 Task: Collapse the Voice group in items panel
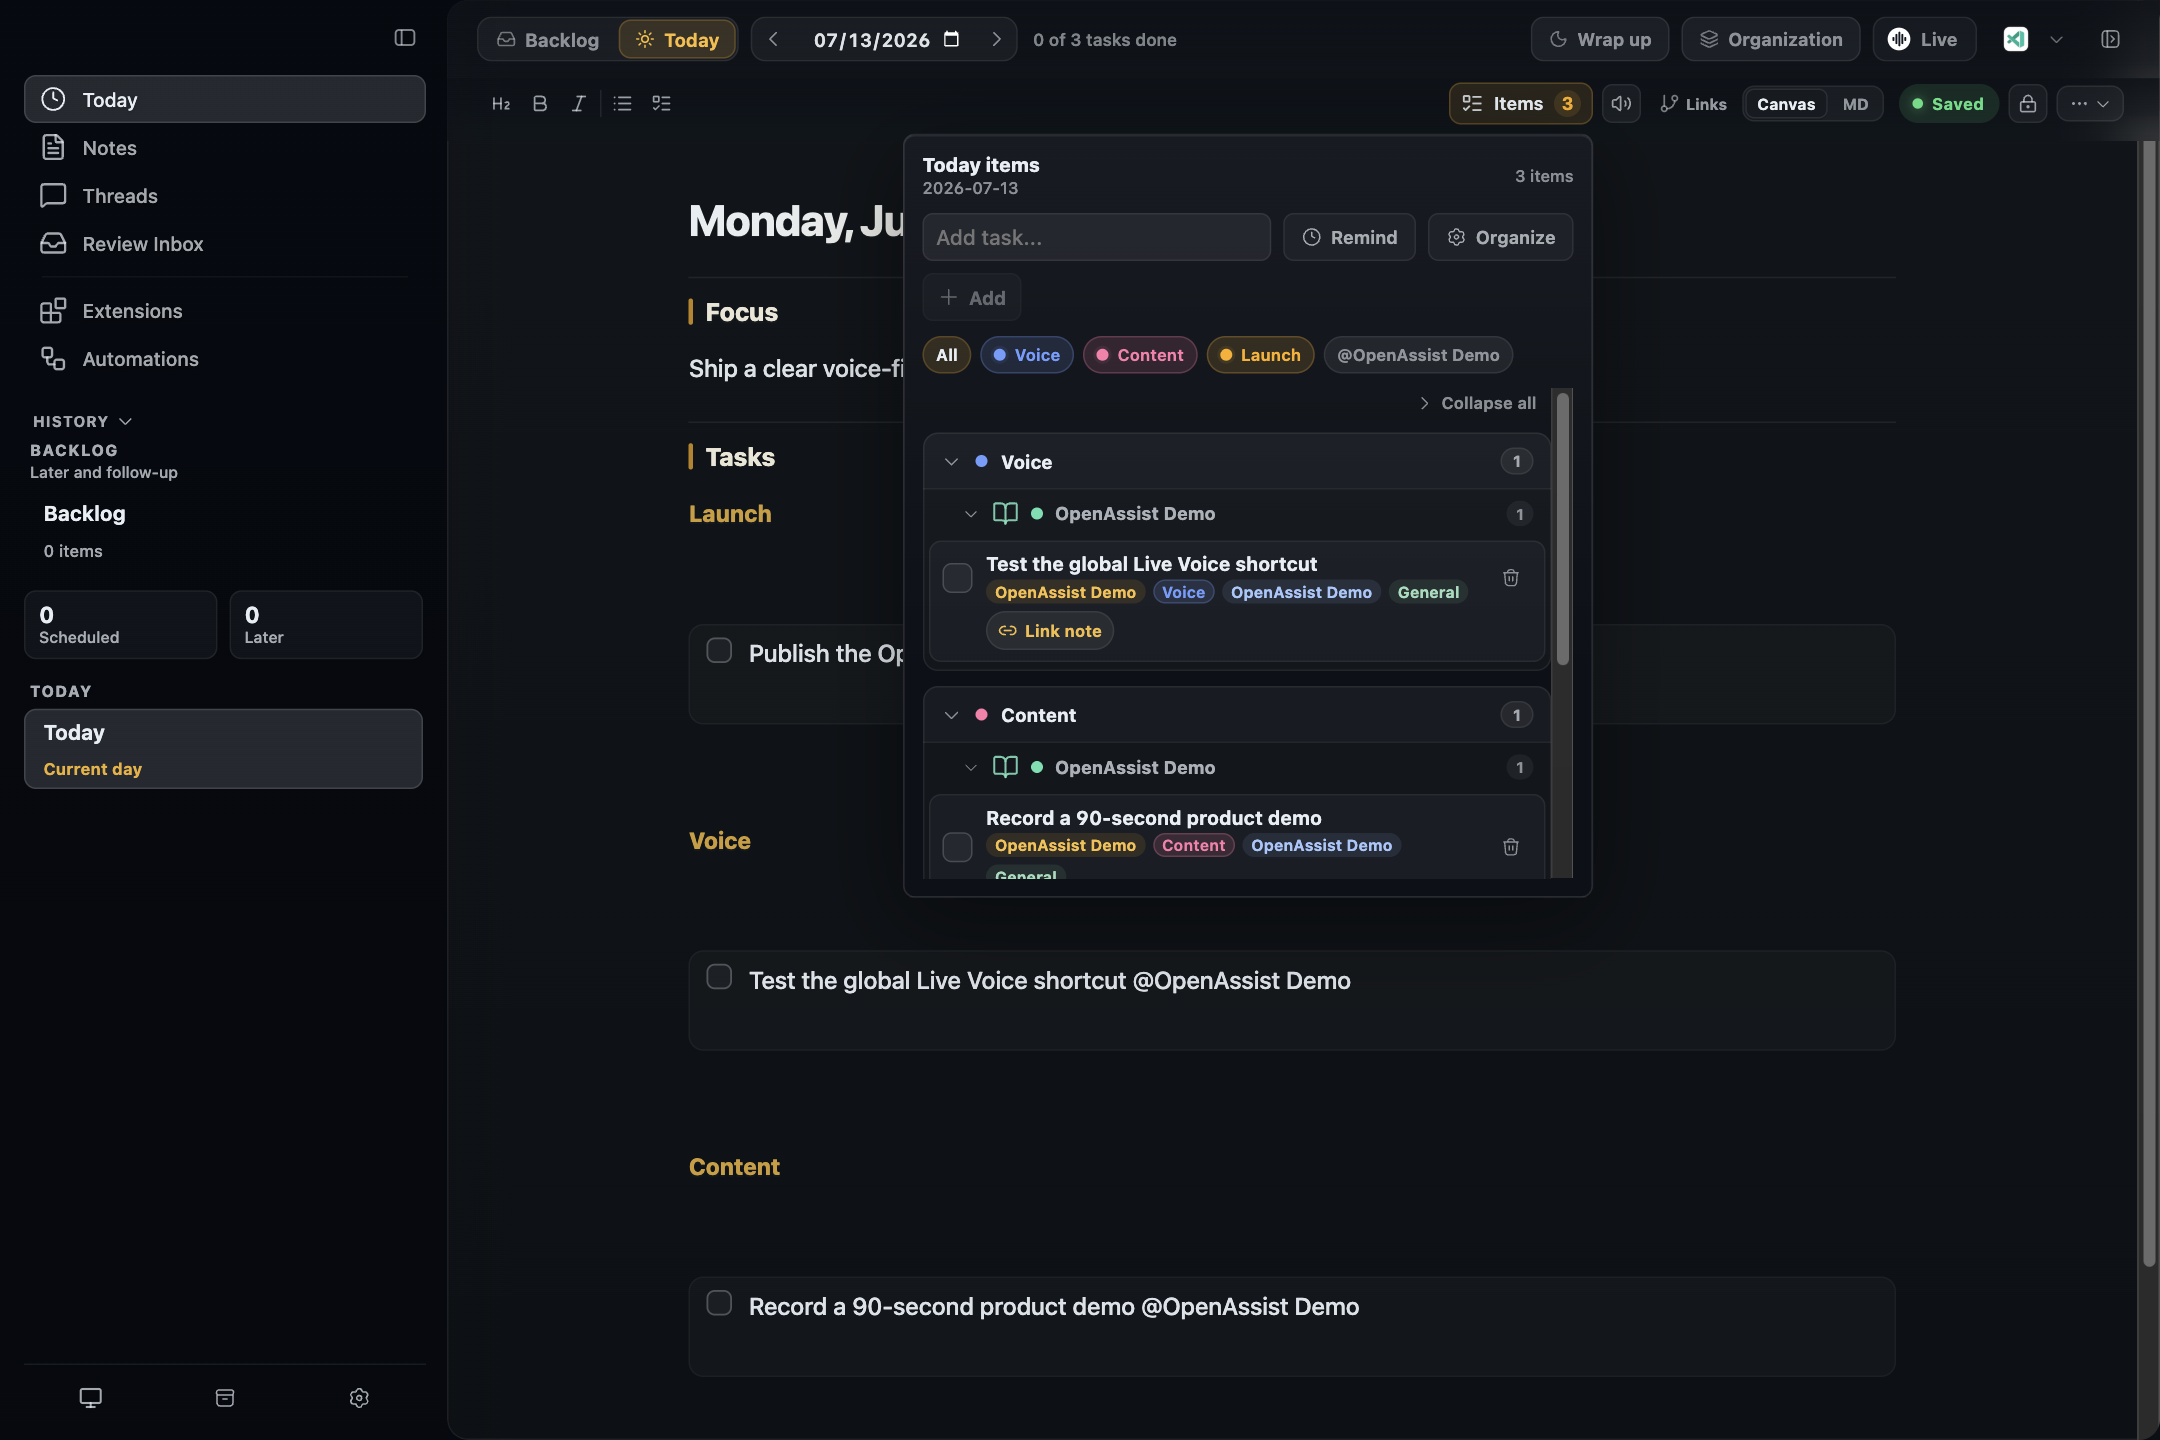coord(951,462)
